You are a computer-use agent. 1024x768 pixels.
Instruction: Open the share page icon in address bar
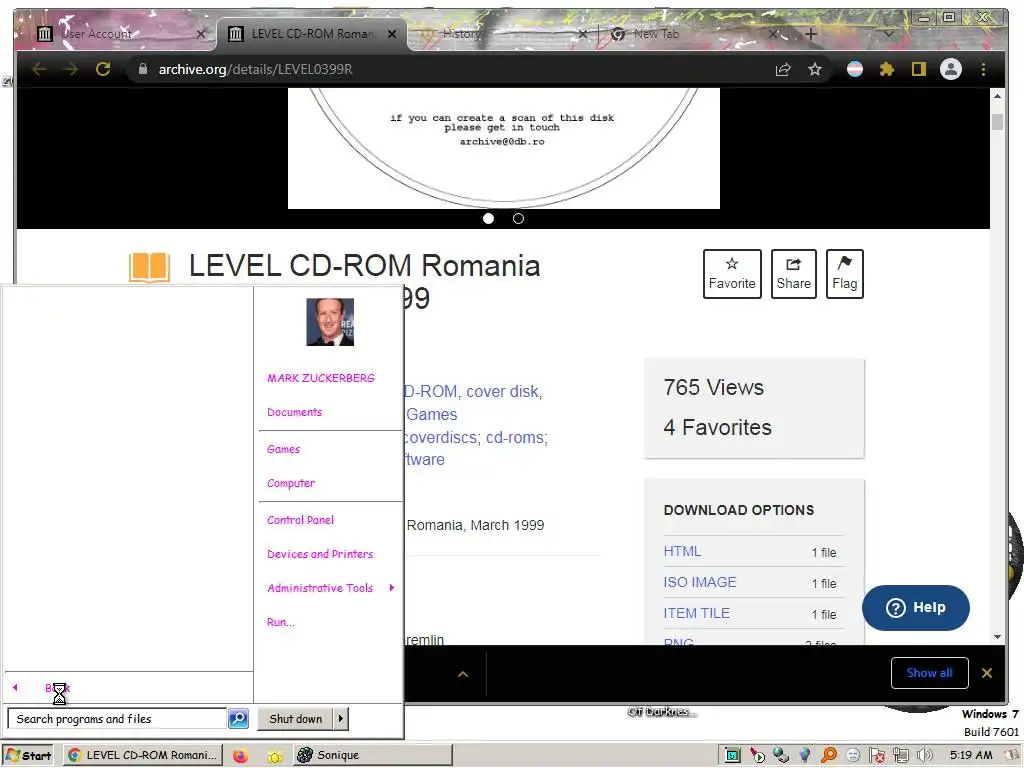pos(783,69)
